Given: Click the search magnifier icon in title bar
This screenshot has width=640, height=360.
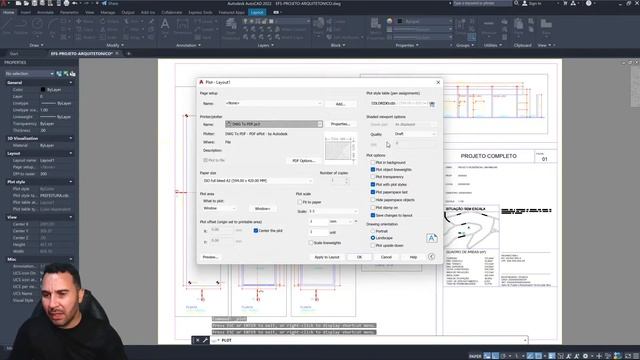Looking at the screenshot, I should tap(516, 3).
